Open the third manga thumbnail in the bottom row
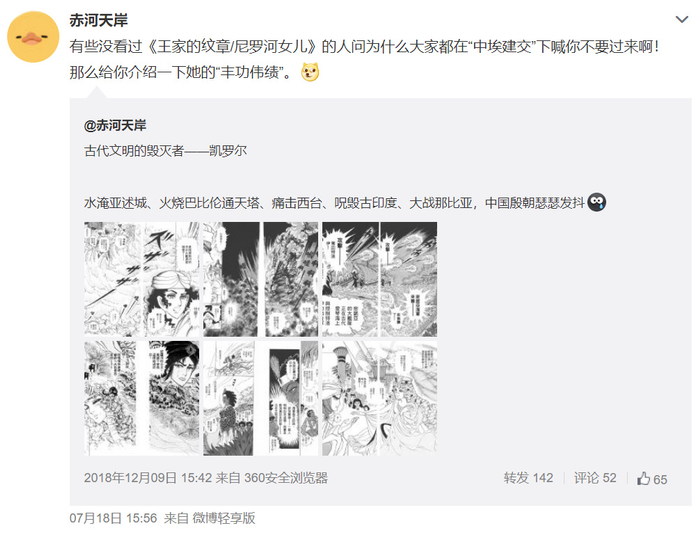 379,398
